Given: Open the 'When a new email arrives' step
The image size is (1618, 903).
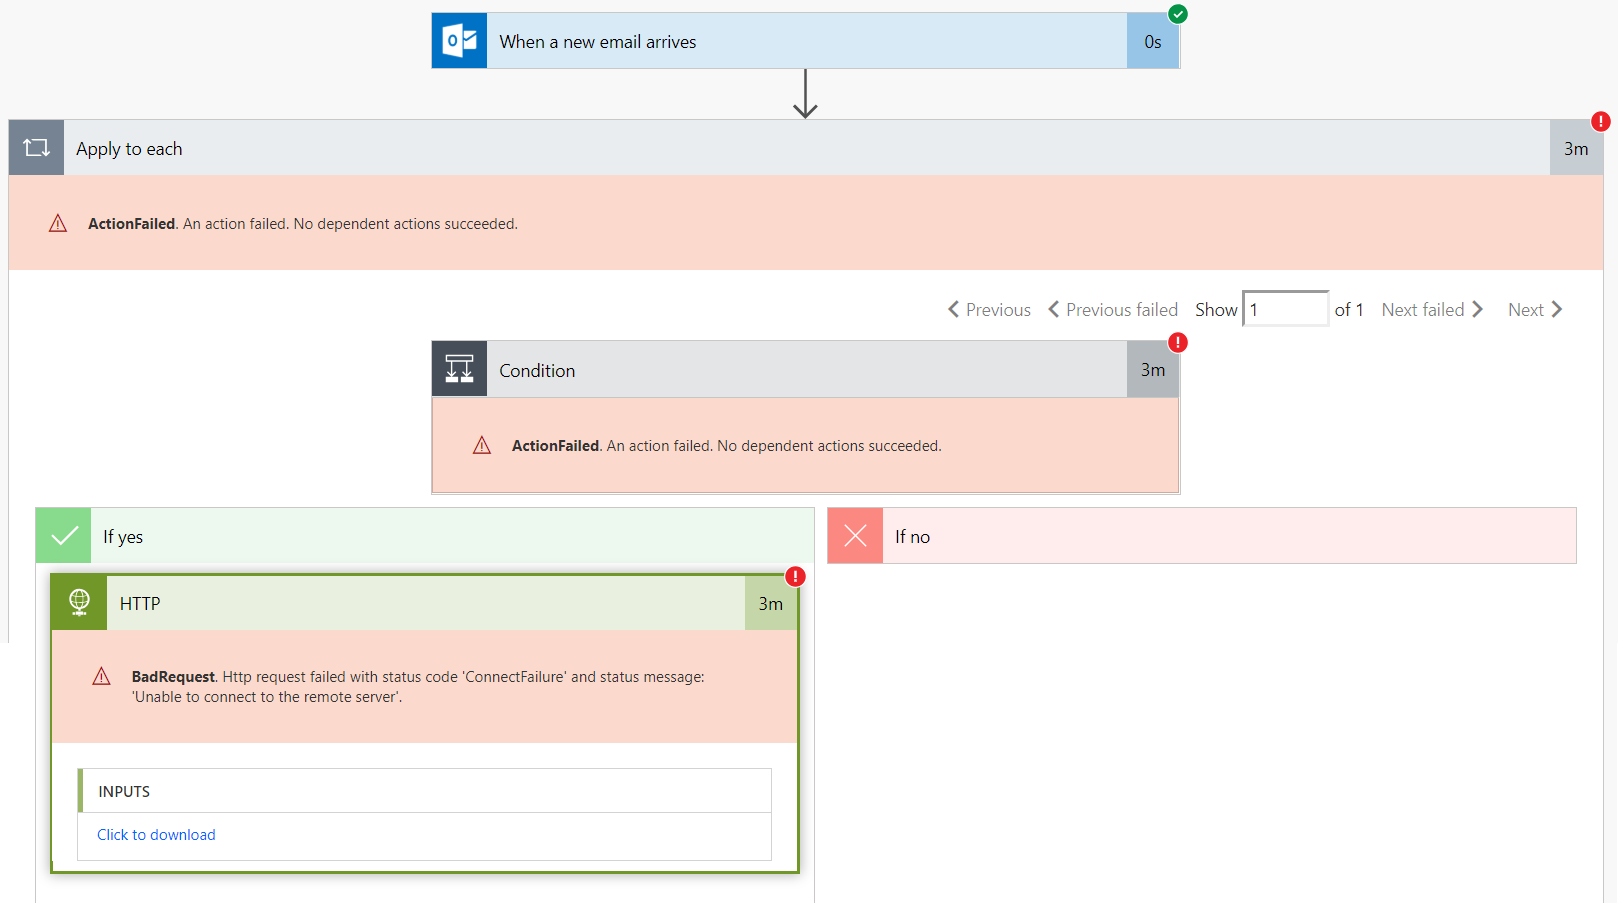Looking at the screenshot, I should coord(805,41).
